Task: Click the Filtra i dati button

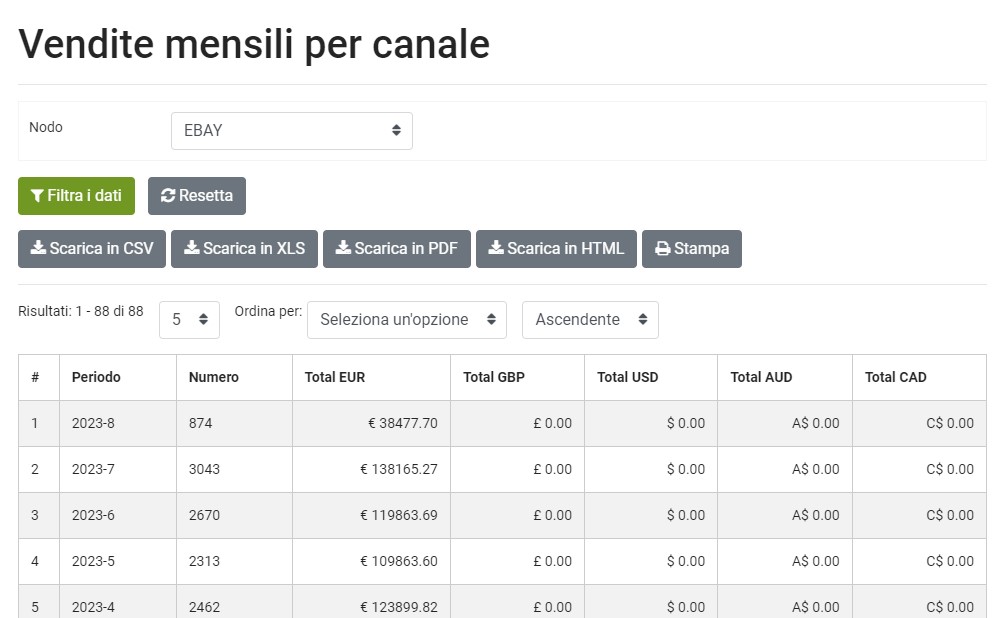Action: pos(76,195)
